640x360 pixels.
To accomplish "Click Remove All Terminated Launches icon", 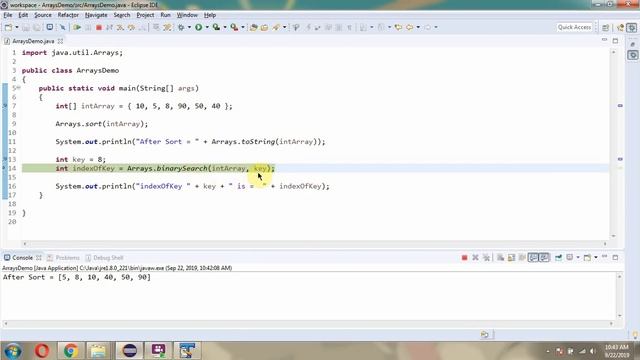I will point(486,258).
